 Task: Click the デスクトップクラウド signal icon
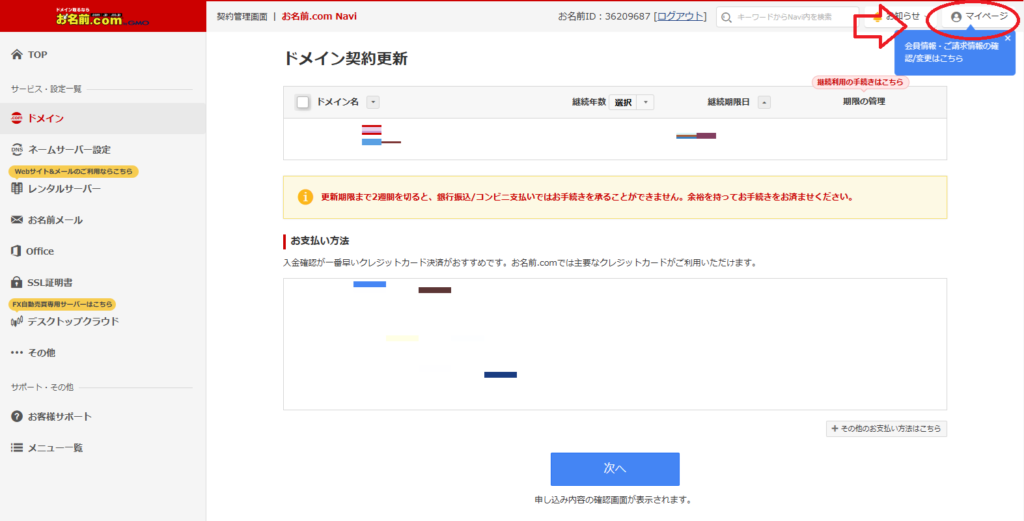(x=17, y=322)
